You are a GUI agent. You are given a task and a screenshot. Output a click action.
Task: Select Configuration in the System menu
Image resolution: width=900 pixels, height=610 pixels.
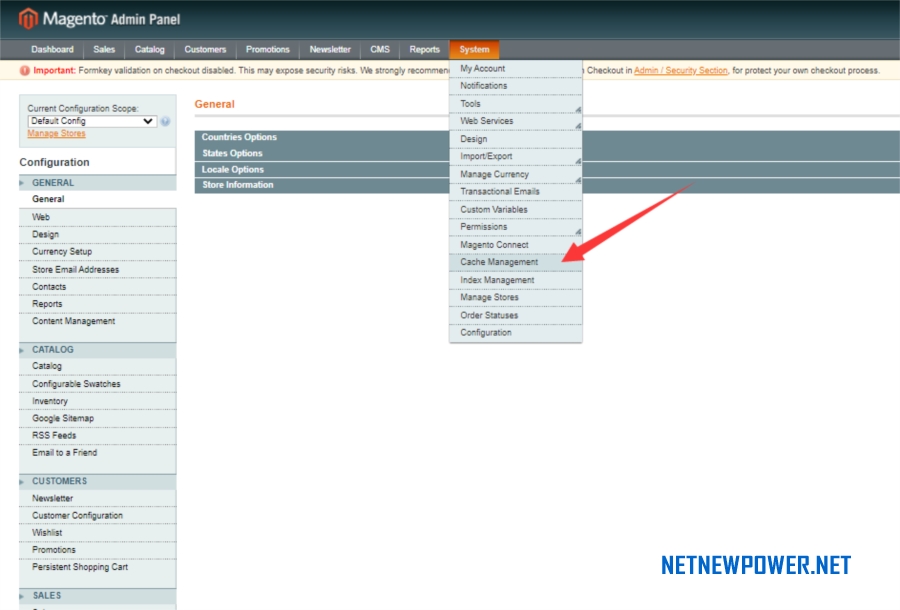pyautogui.click(x=515, y=332)
